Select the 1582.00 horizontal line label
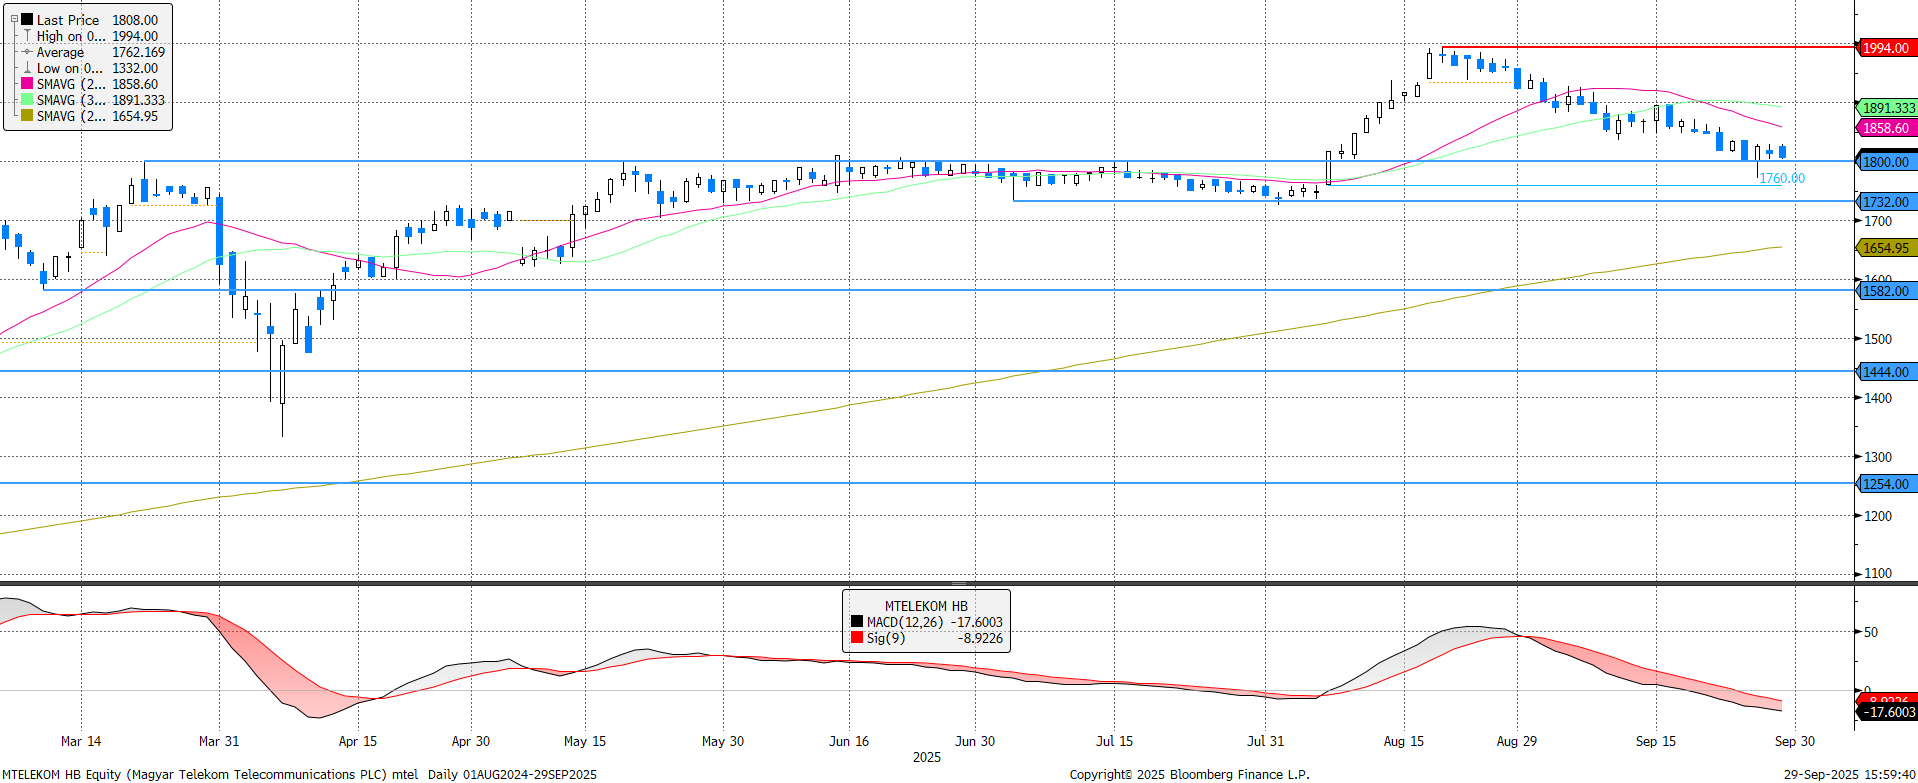1918x783 pixels. [1885, 291]
